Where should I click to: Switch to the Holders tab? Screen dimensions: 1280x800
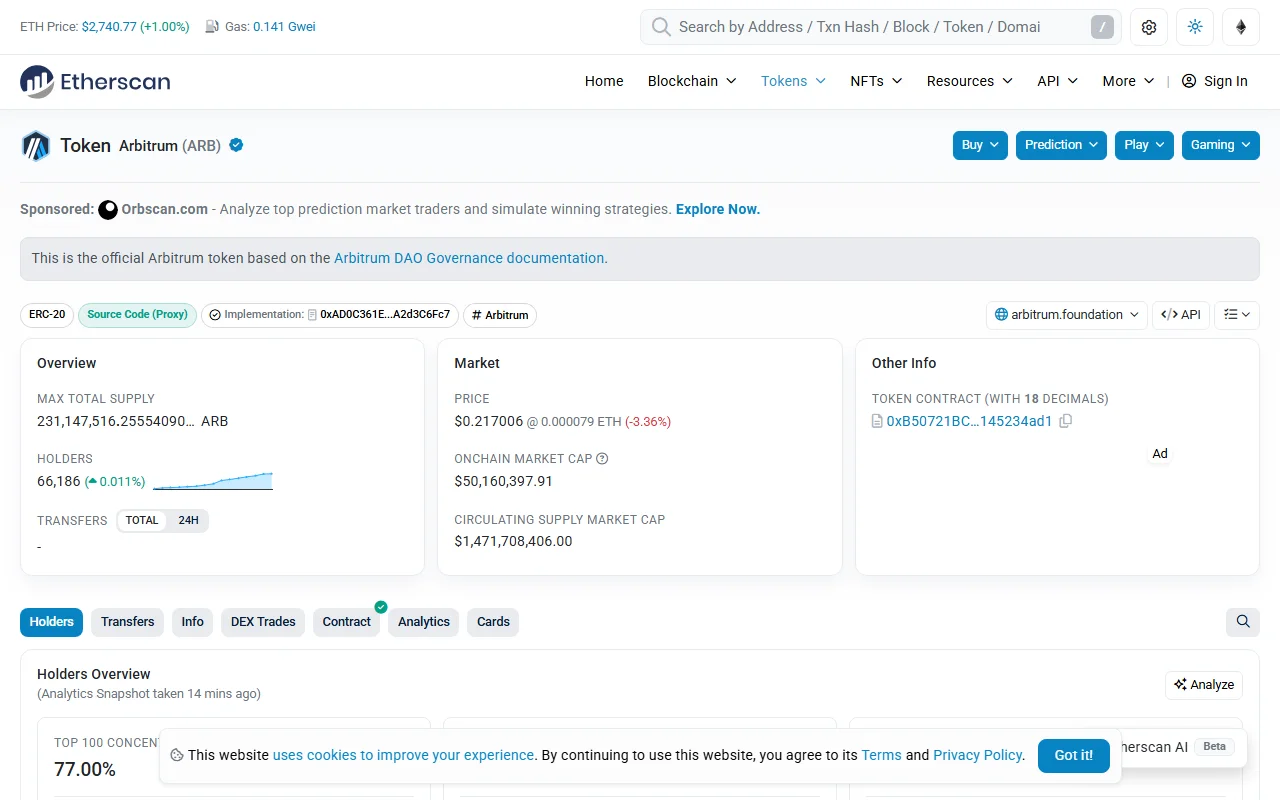coord(51,622)
